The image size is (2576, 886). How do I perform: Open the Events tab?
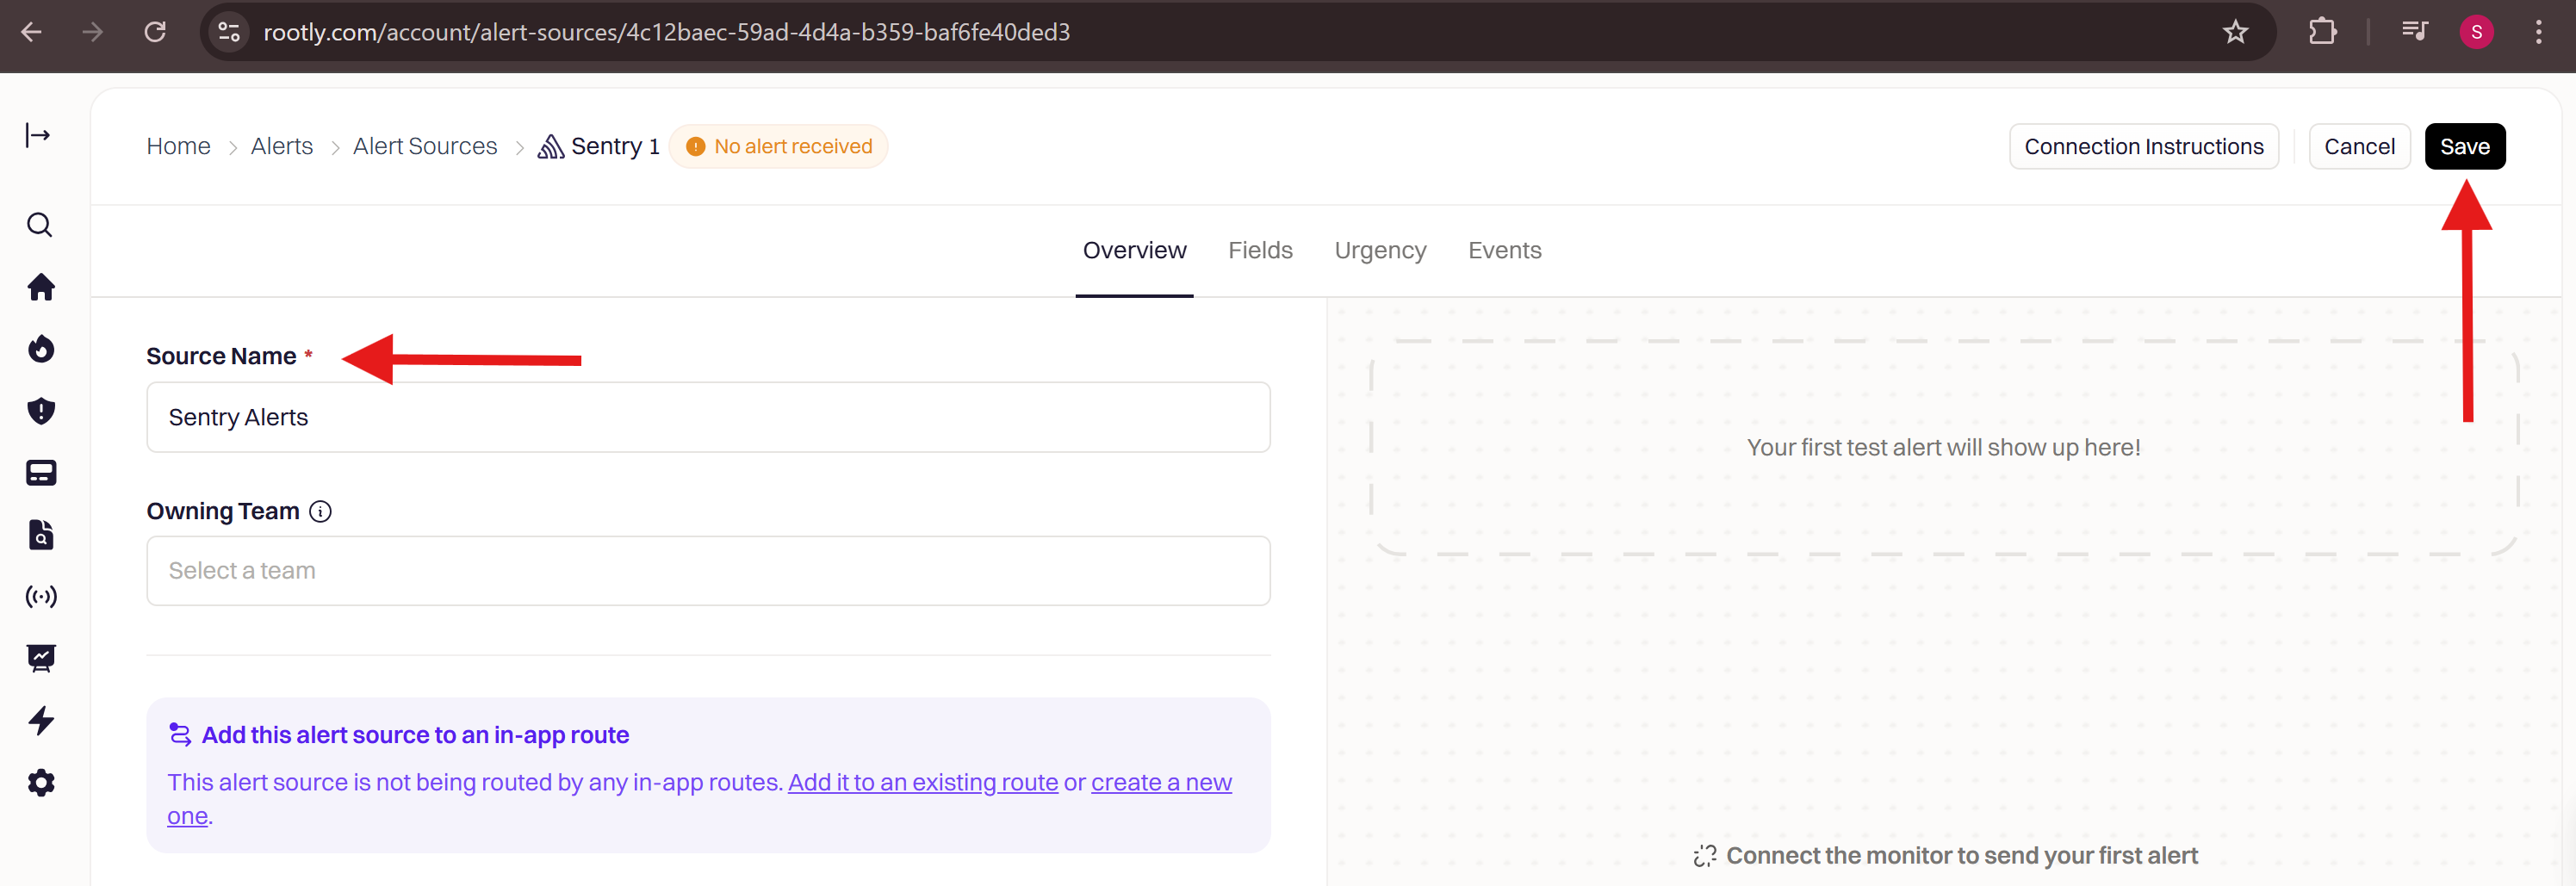pos(1504,250)
